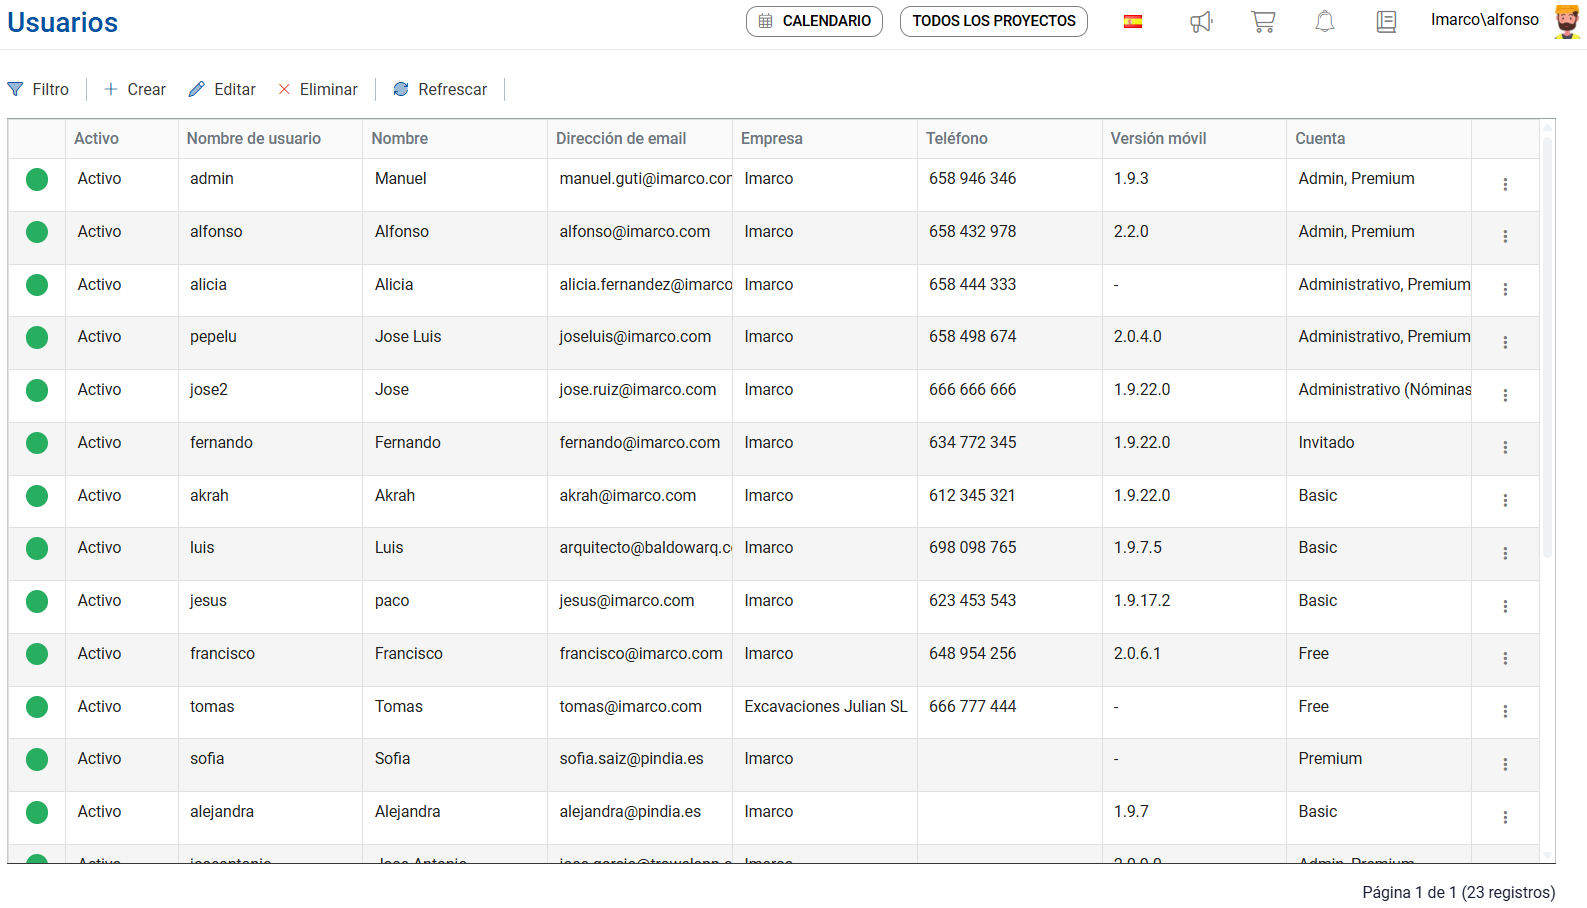Click the table's vertical scrollbar
This screenshot has width=1587, height=908.
(x=1547, y=350)
